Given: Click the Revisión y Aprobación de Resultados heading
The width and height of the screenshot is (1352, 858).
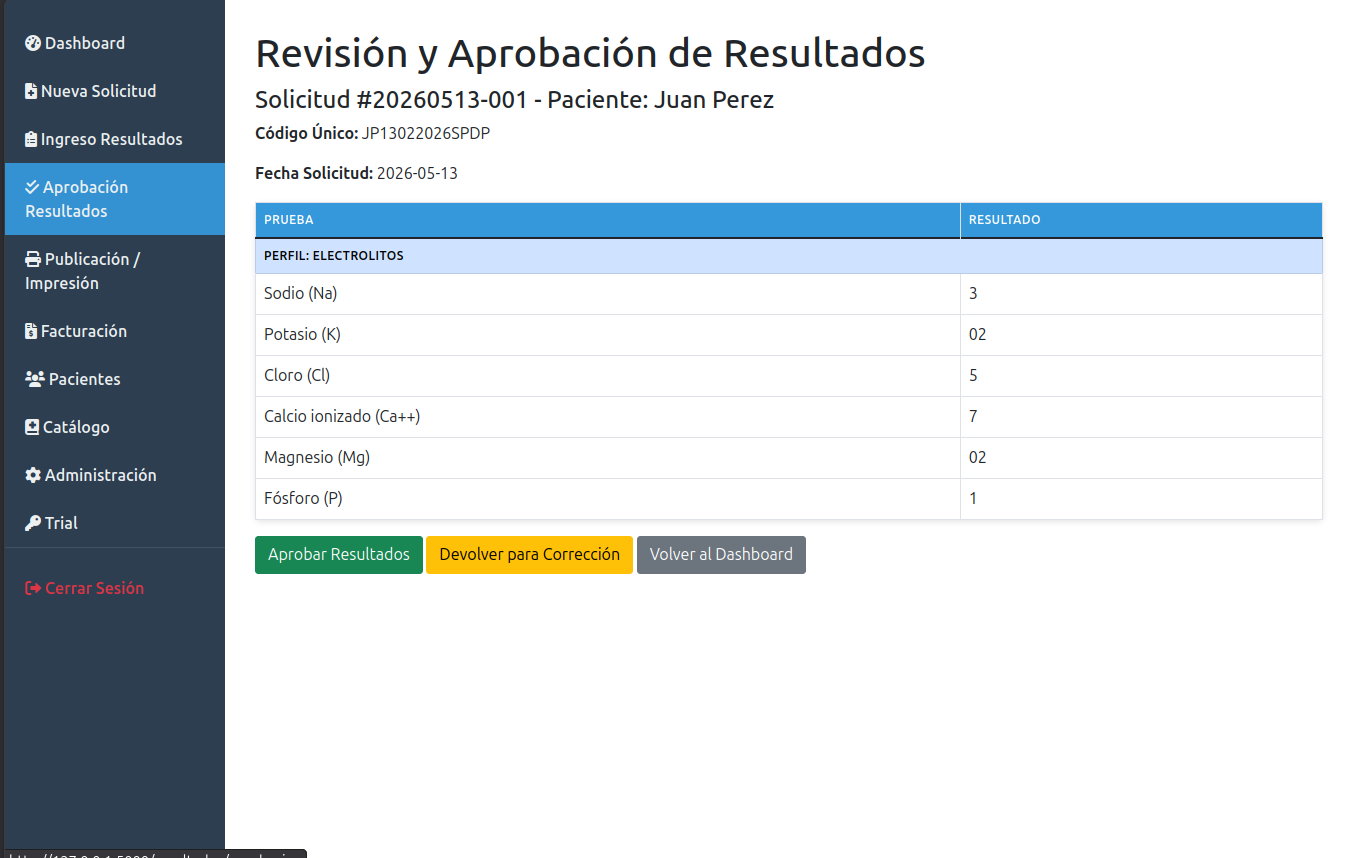Looking at the screenshot, I should pyautogui.click(x=590, y=53).
